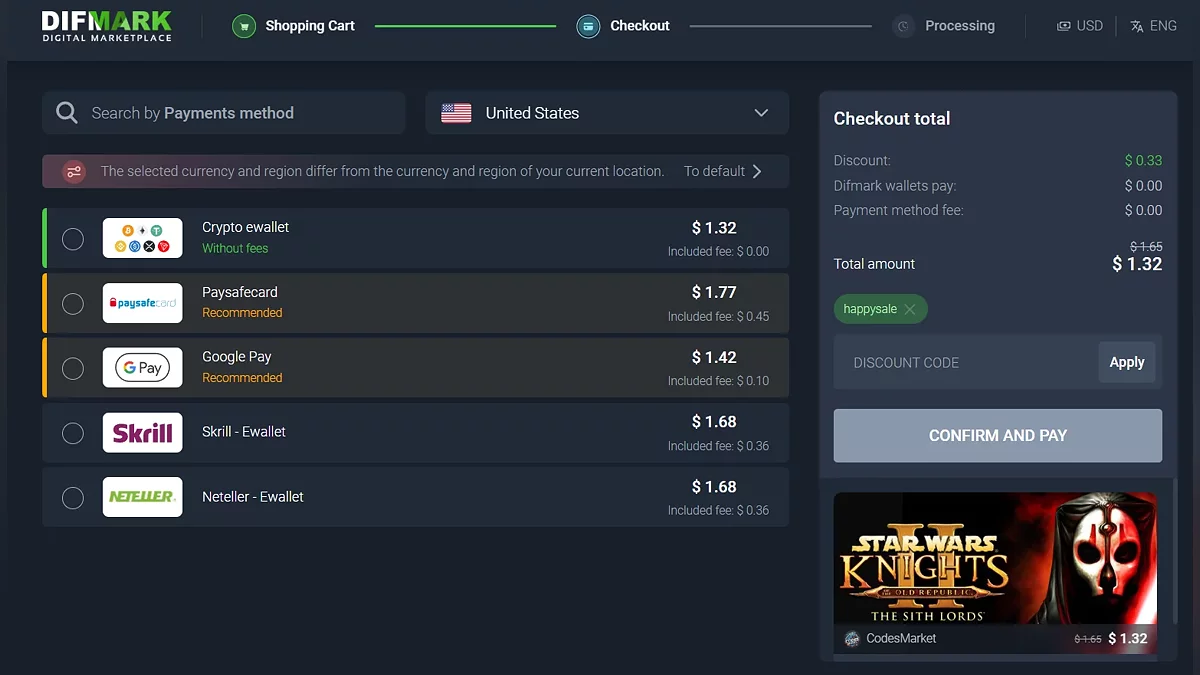Open the ENG language selector
The width and height of the screenshot is (1200, 675).
point(1153,26)
